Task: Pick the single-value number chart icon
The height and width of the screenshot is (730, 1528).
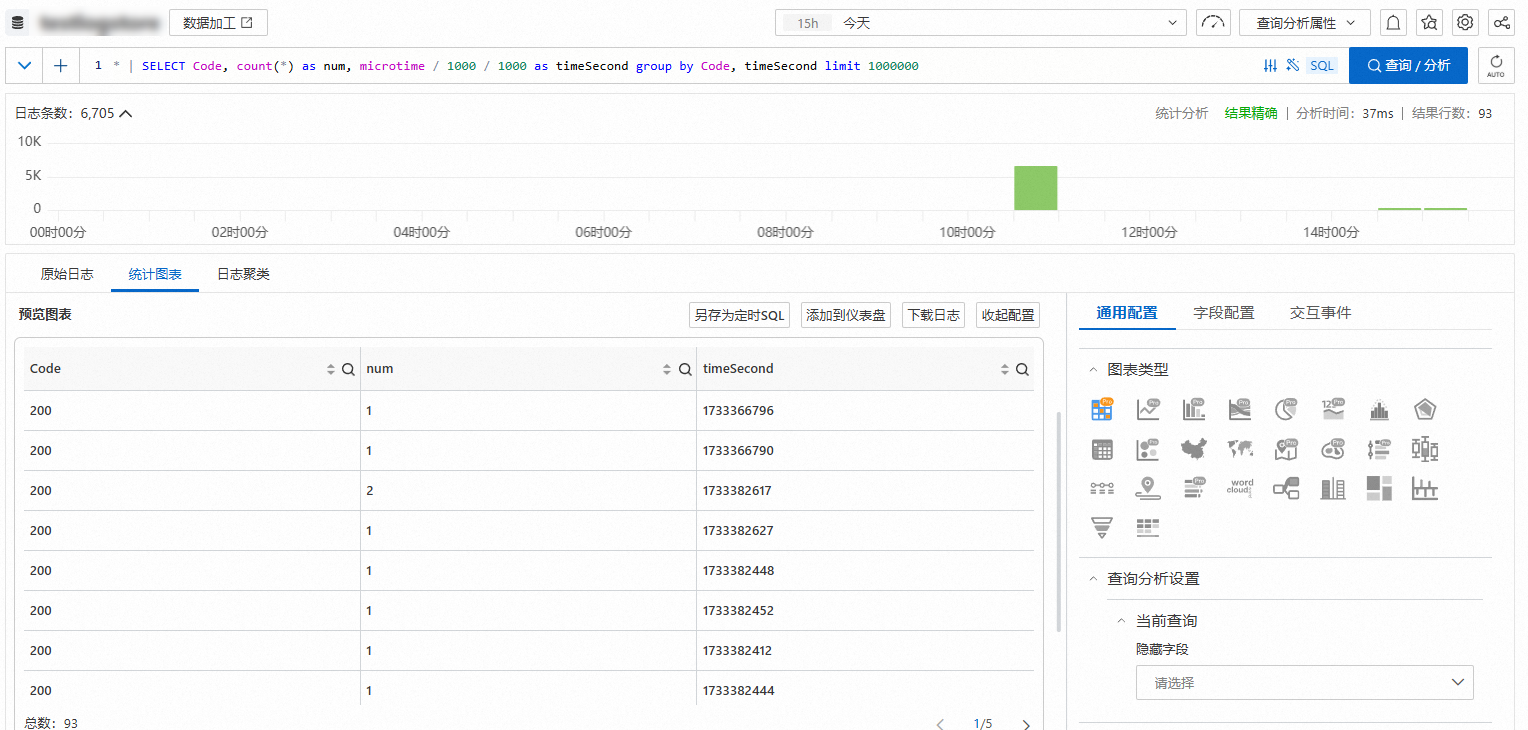Action: [1333, 409]
